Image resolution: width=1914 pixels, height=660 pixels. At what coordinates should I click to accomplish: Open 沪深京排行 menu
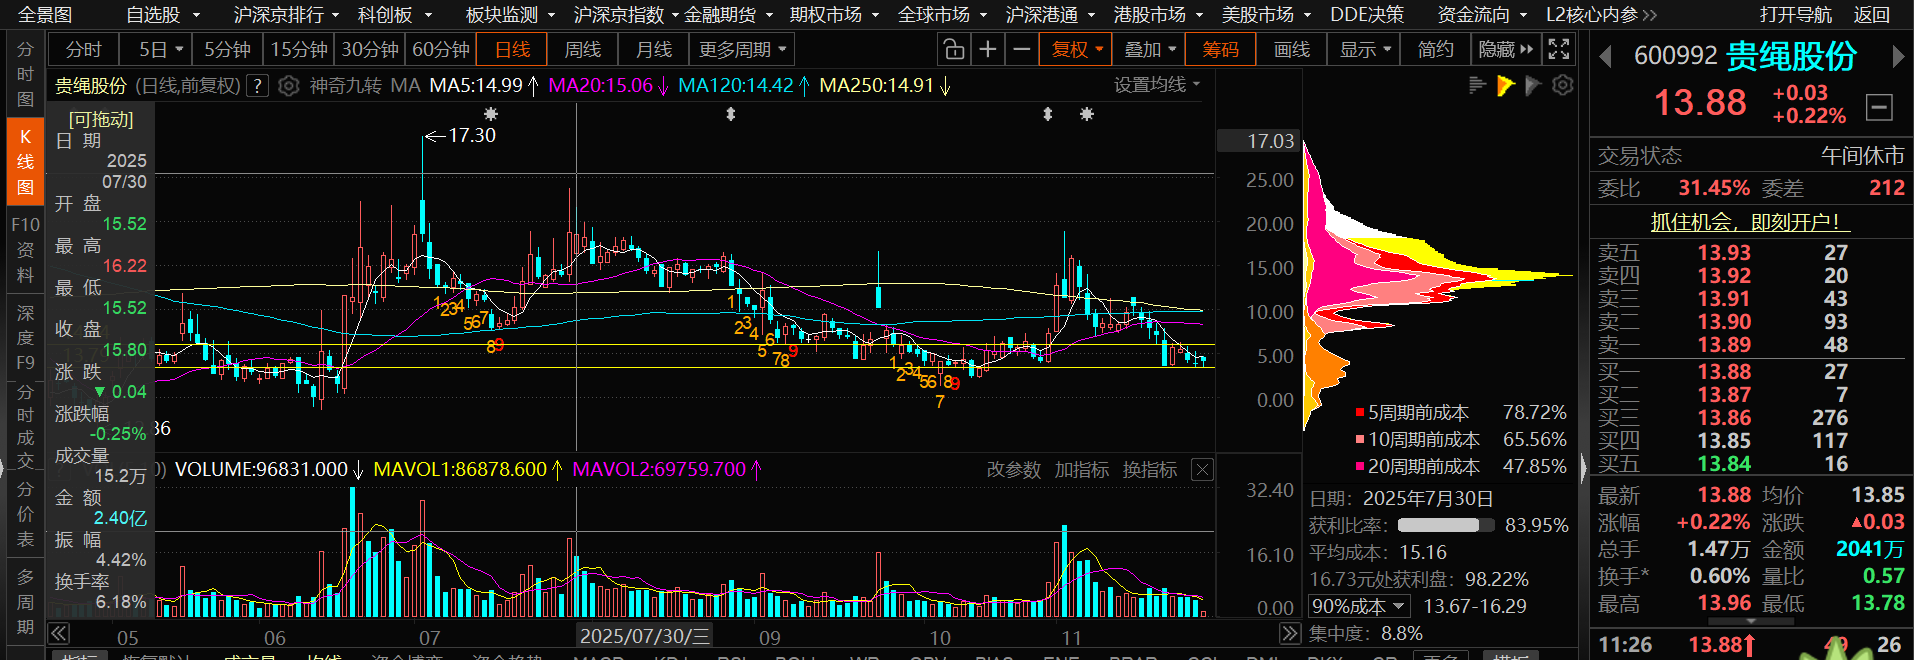(x=286, y=14)
